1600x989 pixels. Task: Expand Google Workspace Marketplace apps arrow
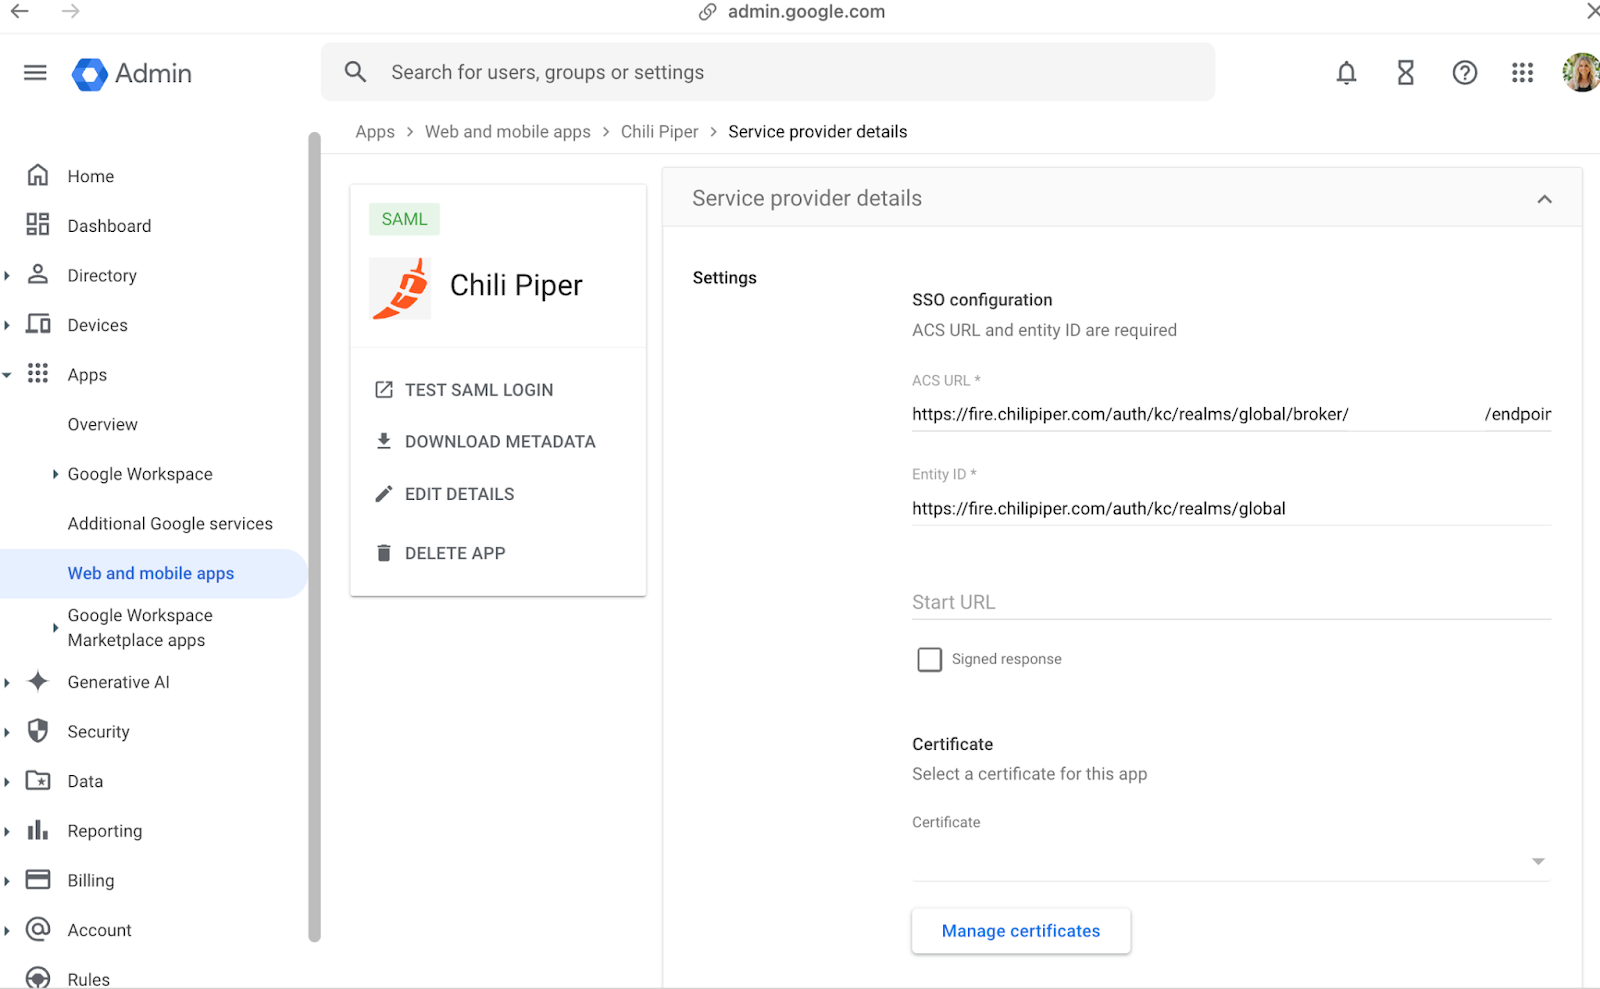point(55,628)
